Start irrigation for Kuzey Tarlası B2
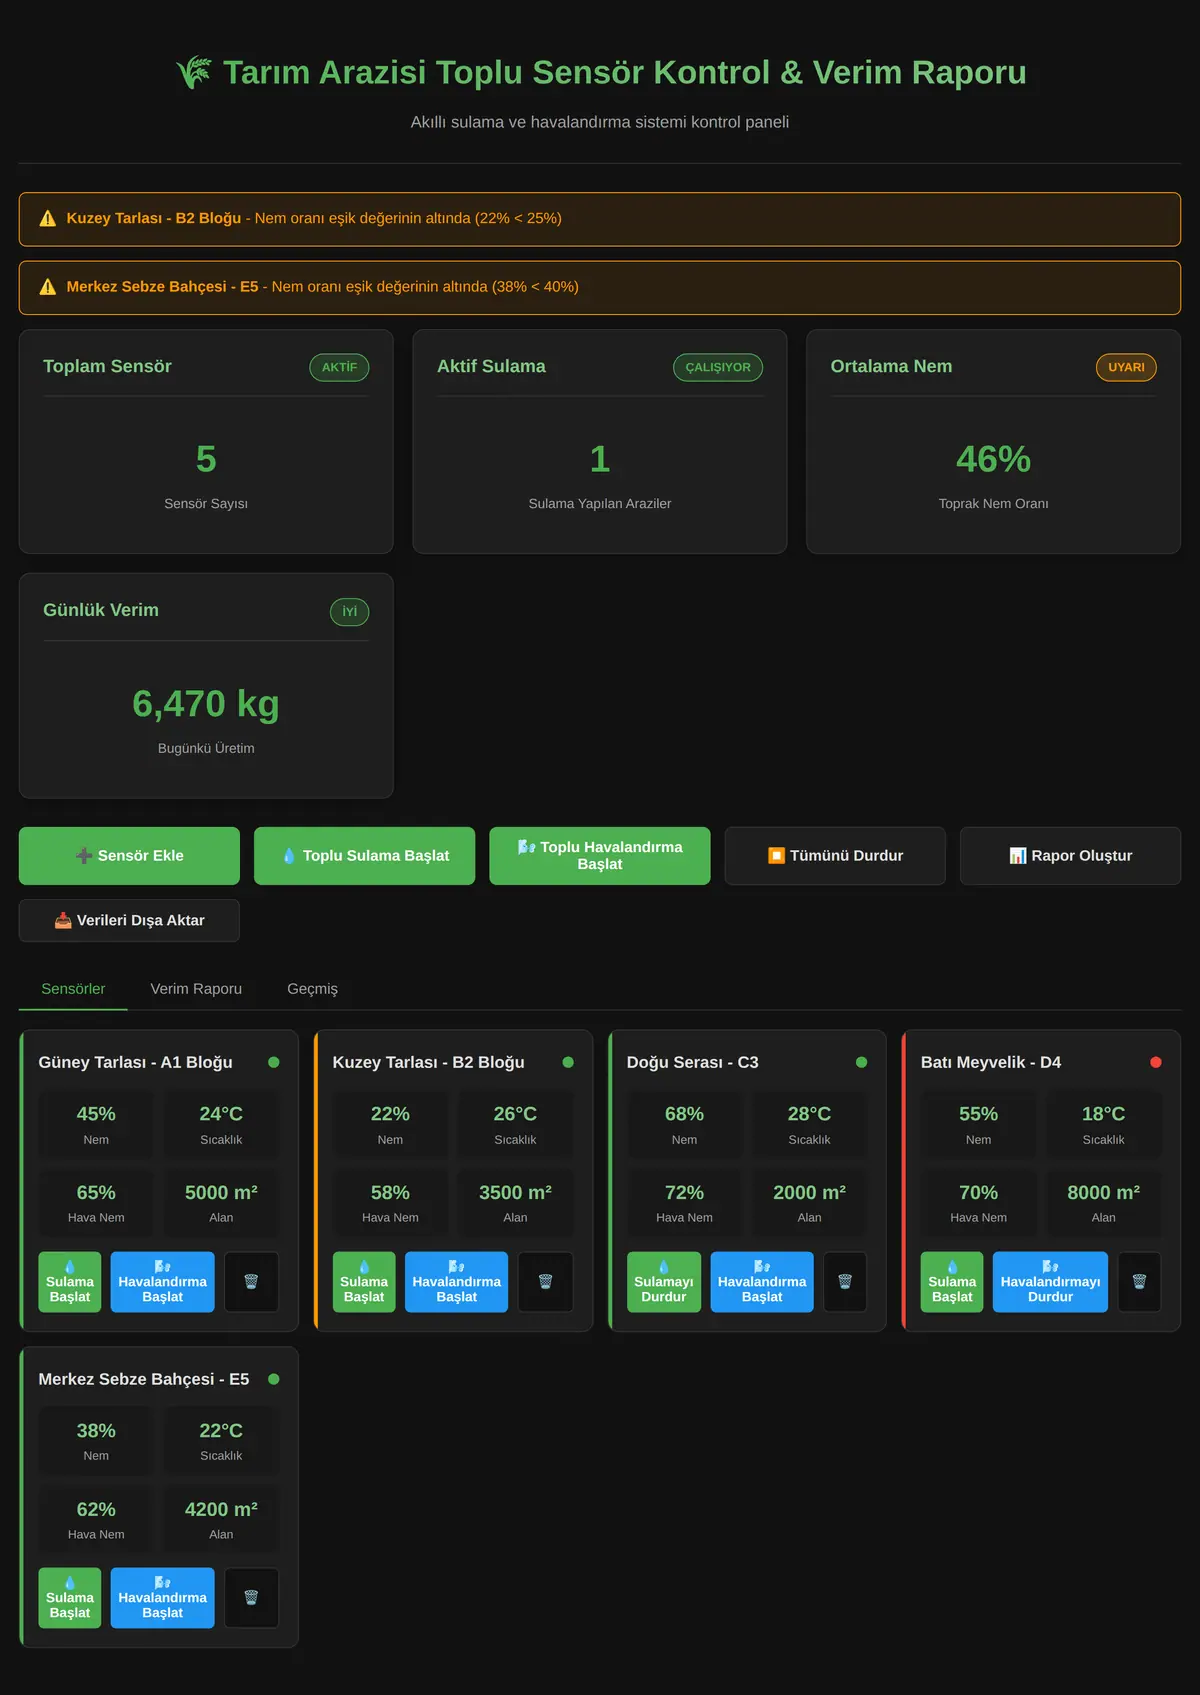The height and width of the screenshot is (1695, 1200). pos(364,1282)
